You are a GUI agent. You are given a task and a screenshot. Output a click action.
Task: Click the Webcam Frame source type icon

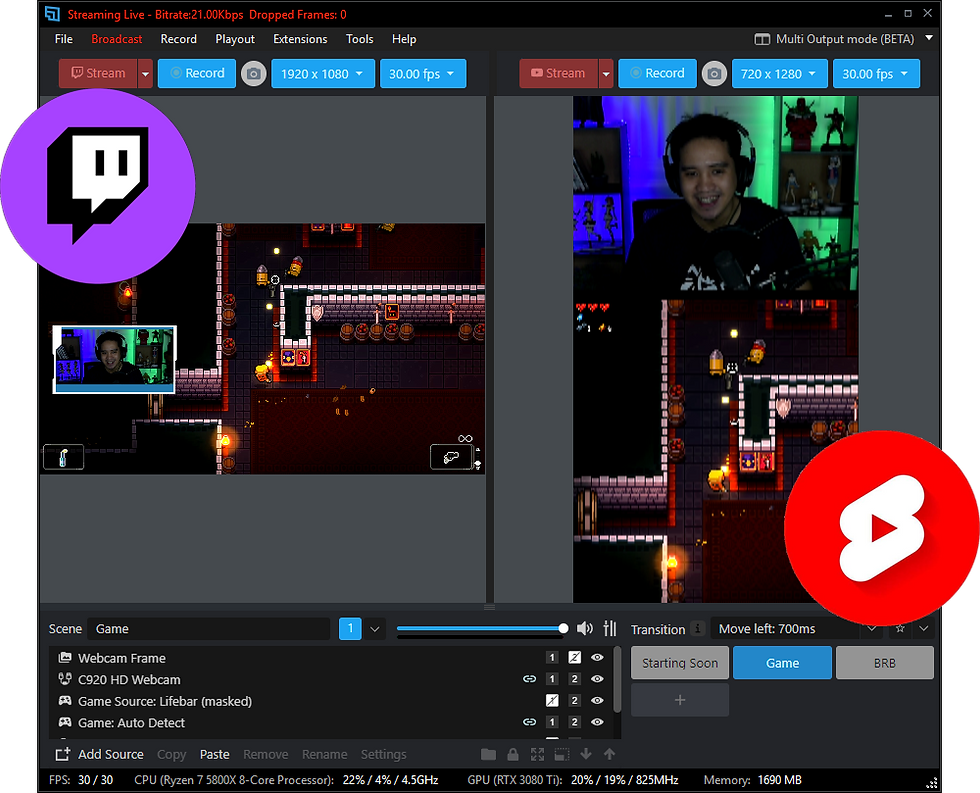coord(64,657)
